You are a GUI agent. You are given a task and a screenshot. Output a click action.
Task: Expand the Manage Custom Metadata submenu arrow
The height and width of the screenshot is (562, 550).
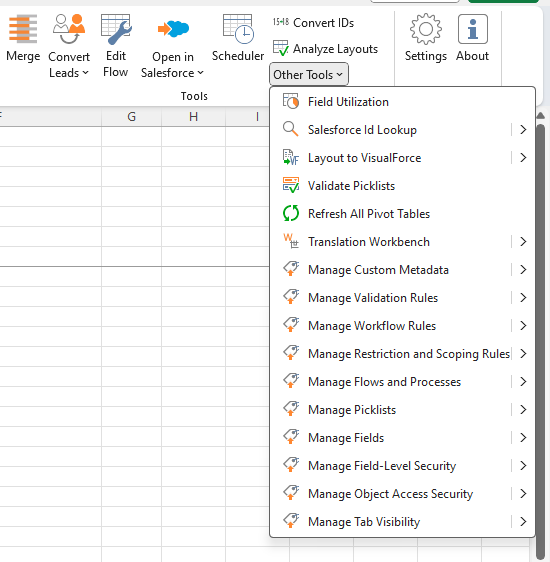[523, 269]
